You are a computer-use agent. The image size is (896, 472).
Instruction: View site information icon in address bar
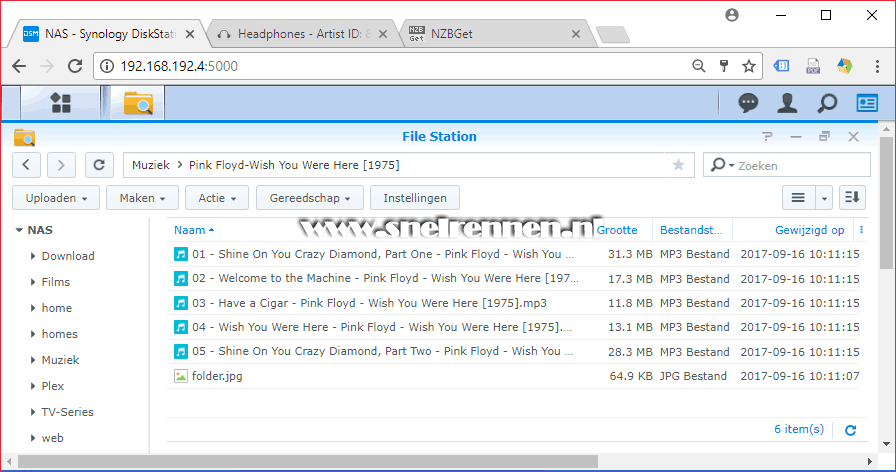107,66
